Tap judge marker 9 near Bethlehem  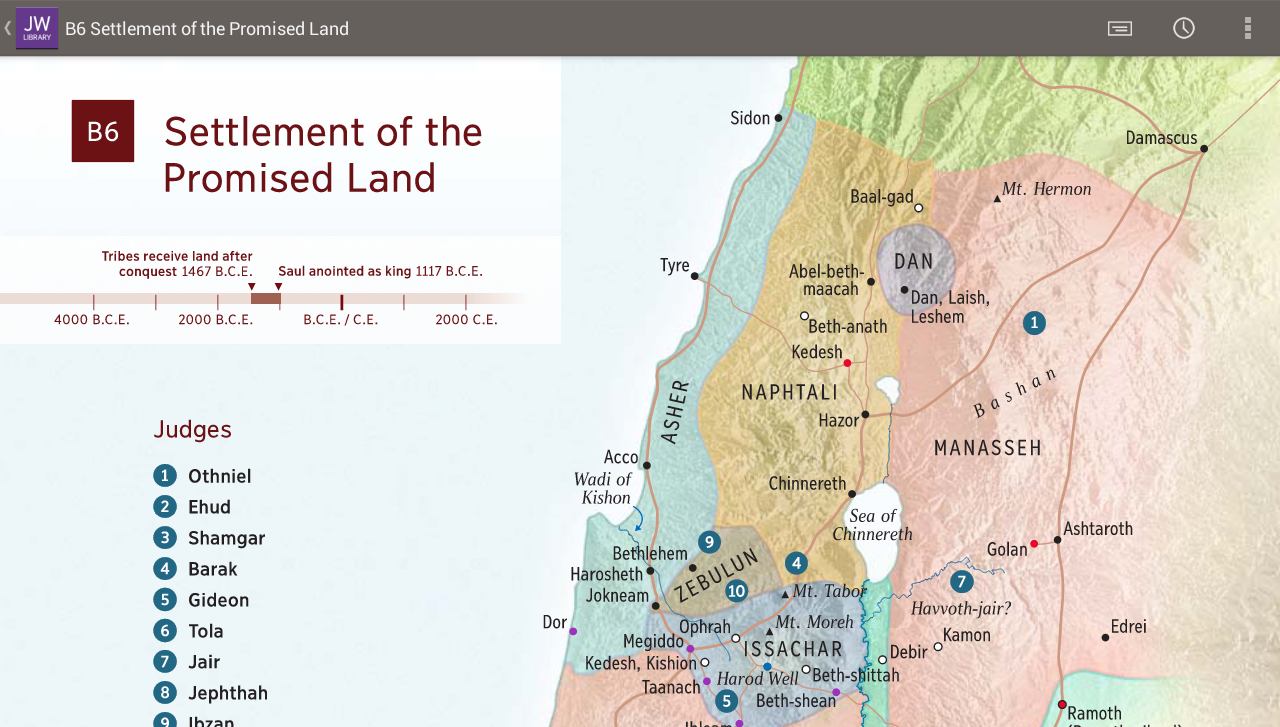tap(709, 542)
